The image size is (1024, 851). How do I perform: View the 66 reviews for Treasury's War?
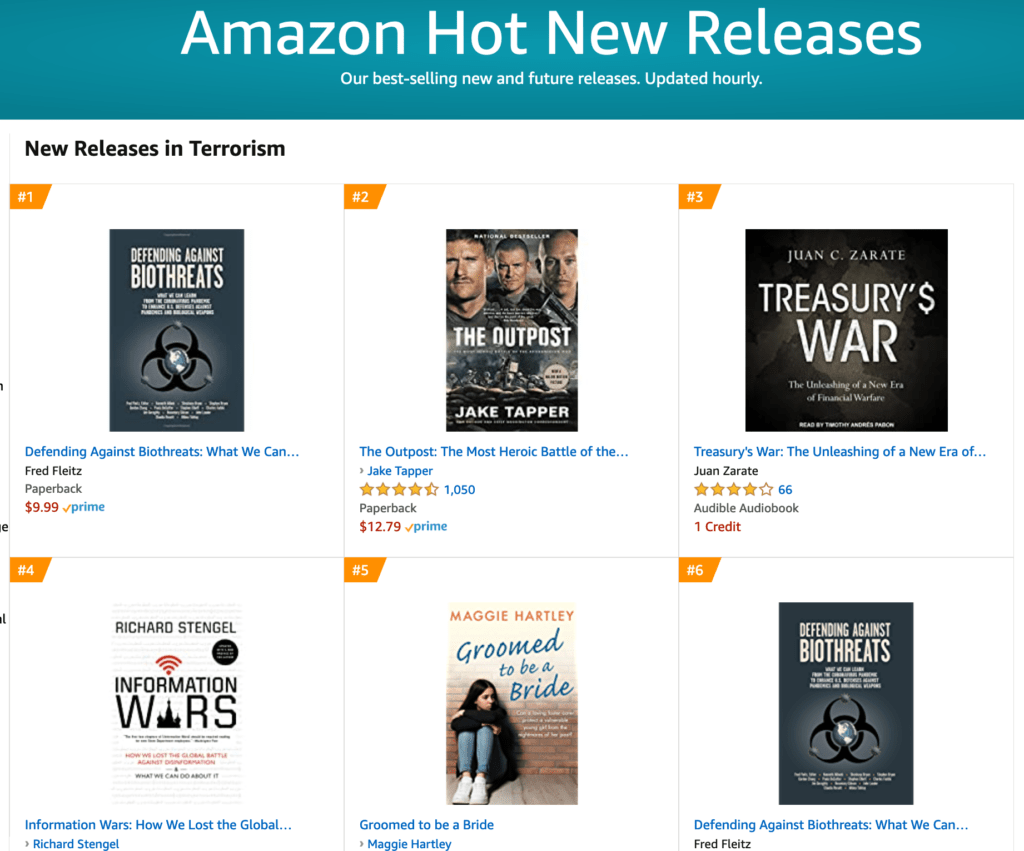coord(785,490)
